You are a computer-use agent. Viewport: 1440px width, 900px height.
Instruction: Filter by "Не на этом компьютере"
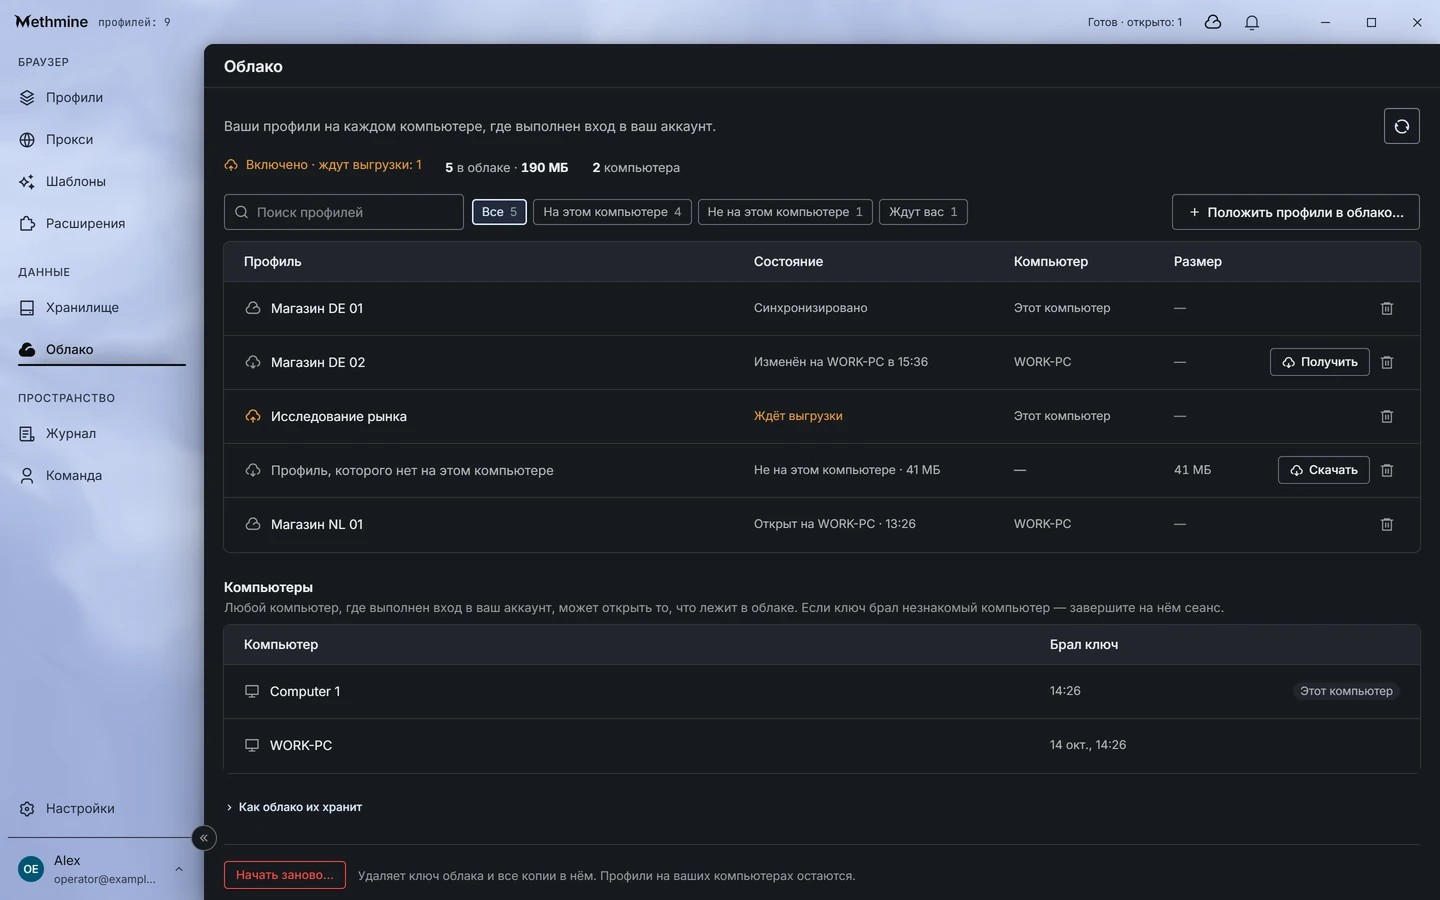pos(785,212)
